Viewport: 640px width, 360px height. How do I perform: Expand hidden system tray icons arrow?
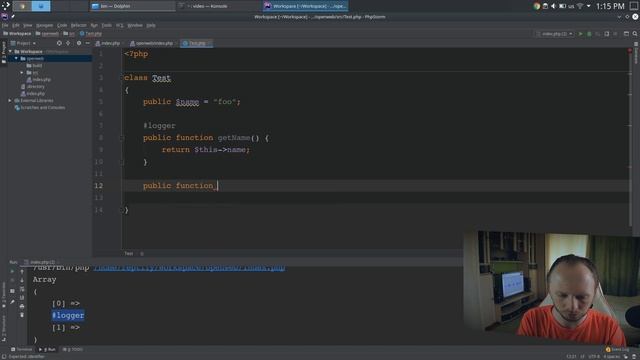(589, 6)
